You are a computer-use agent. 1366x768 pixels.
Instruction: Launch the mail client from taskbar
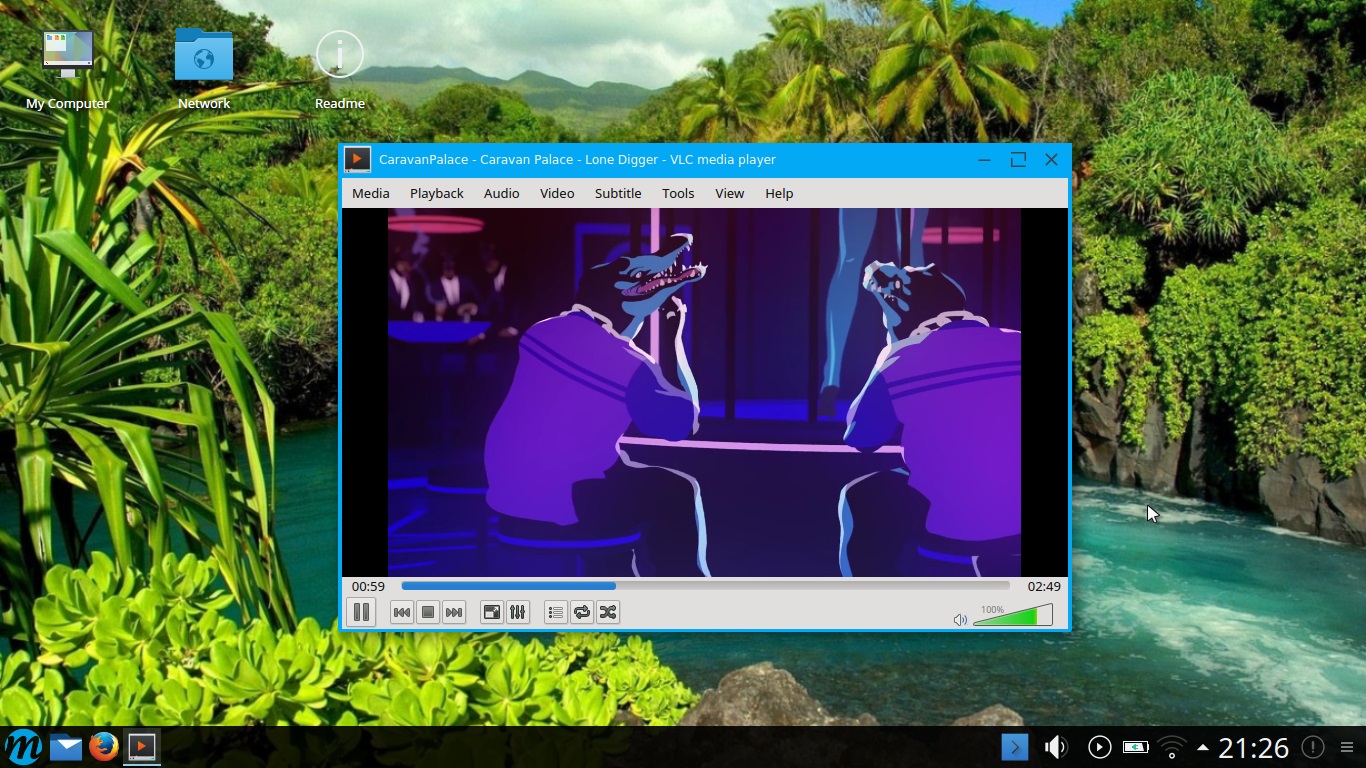pos(65,747)
